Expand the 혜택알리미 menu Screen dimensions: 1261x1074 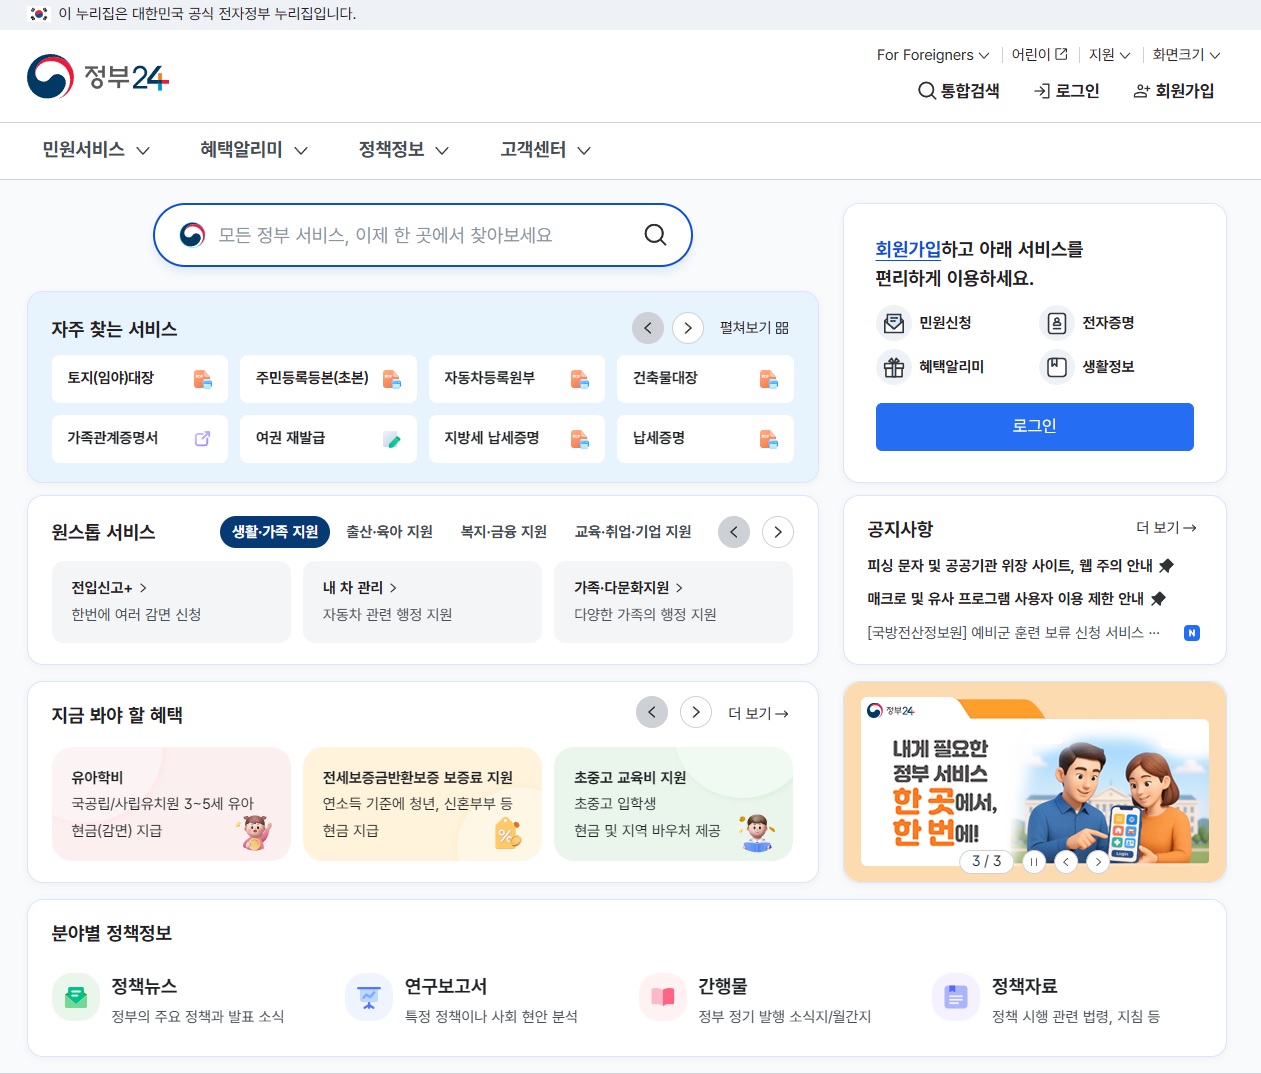click(254, 150)
